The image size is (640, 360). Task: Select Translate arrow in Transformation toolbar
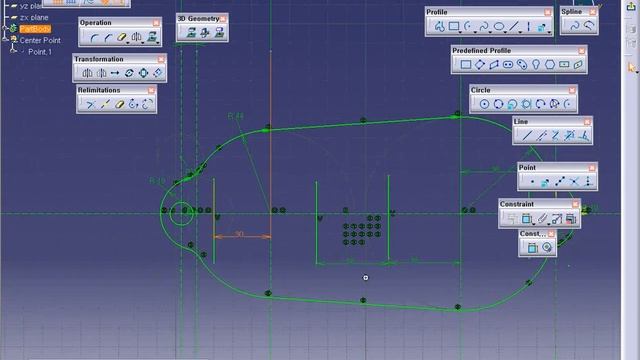(x=115, y=73)
